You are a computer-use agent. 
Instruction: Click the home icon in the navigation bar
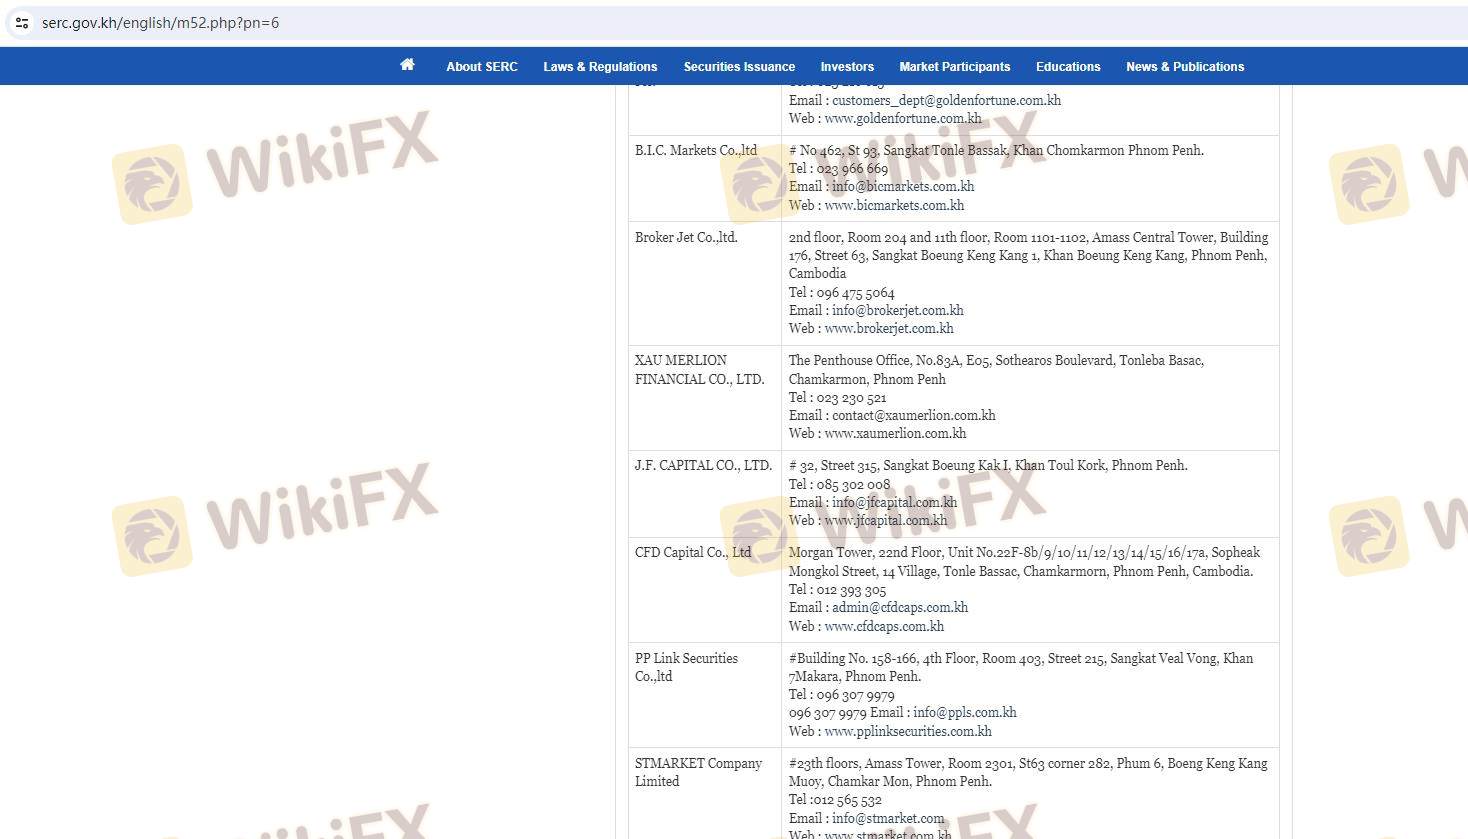click(407, 65)
